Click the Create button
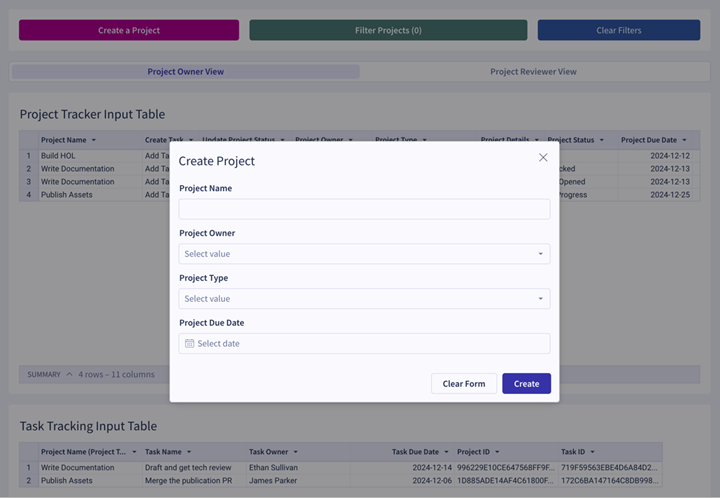 coord(526,383)
